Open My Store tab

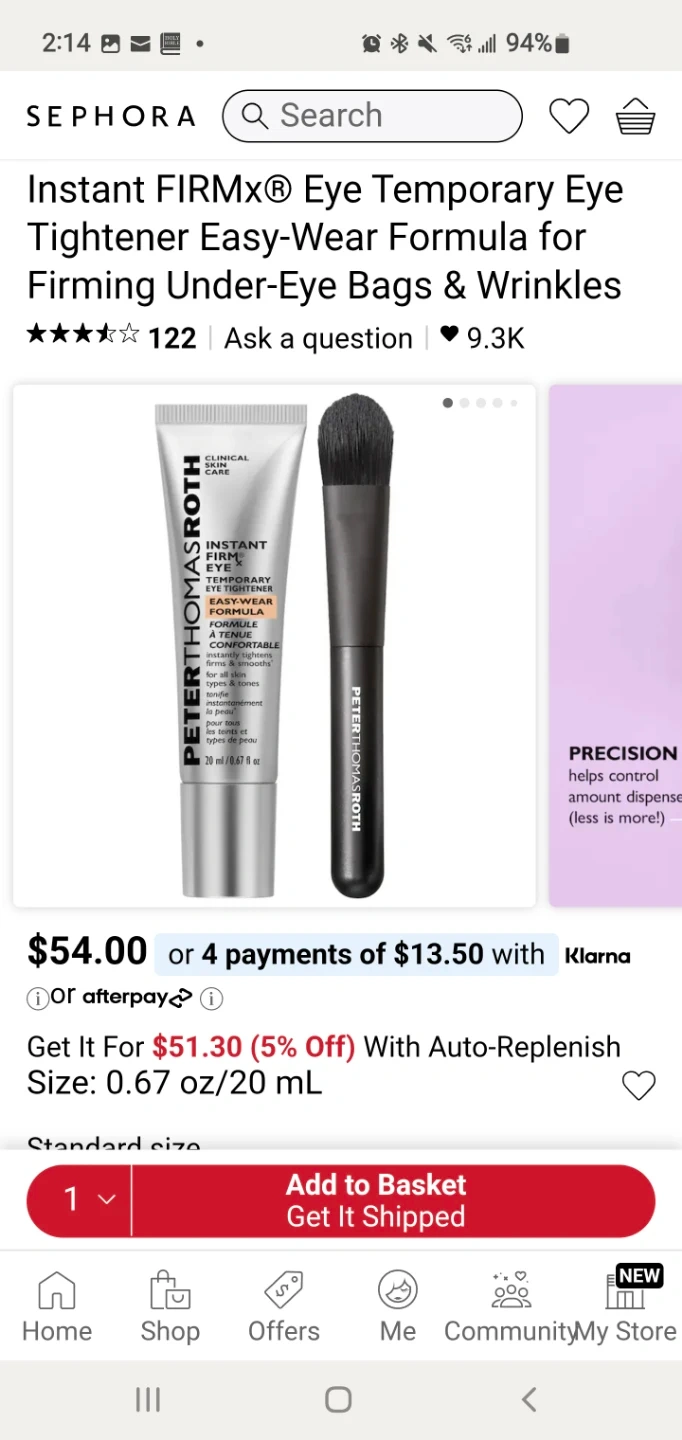coord(626,1305)
